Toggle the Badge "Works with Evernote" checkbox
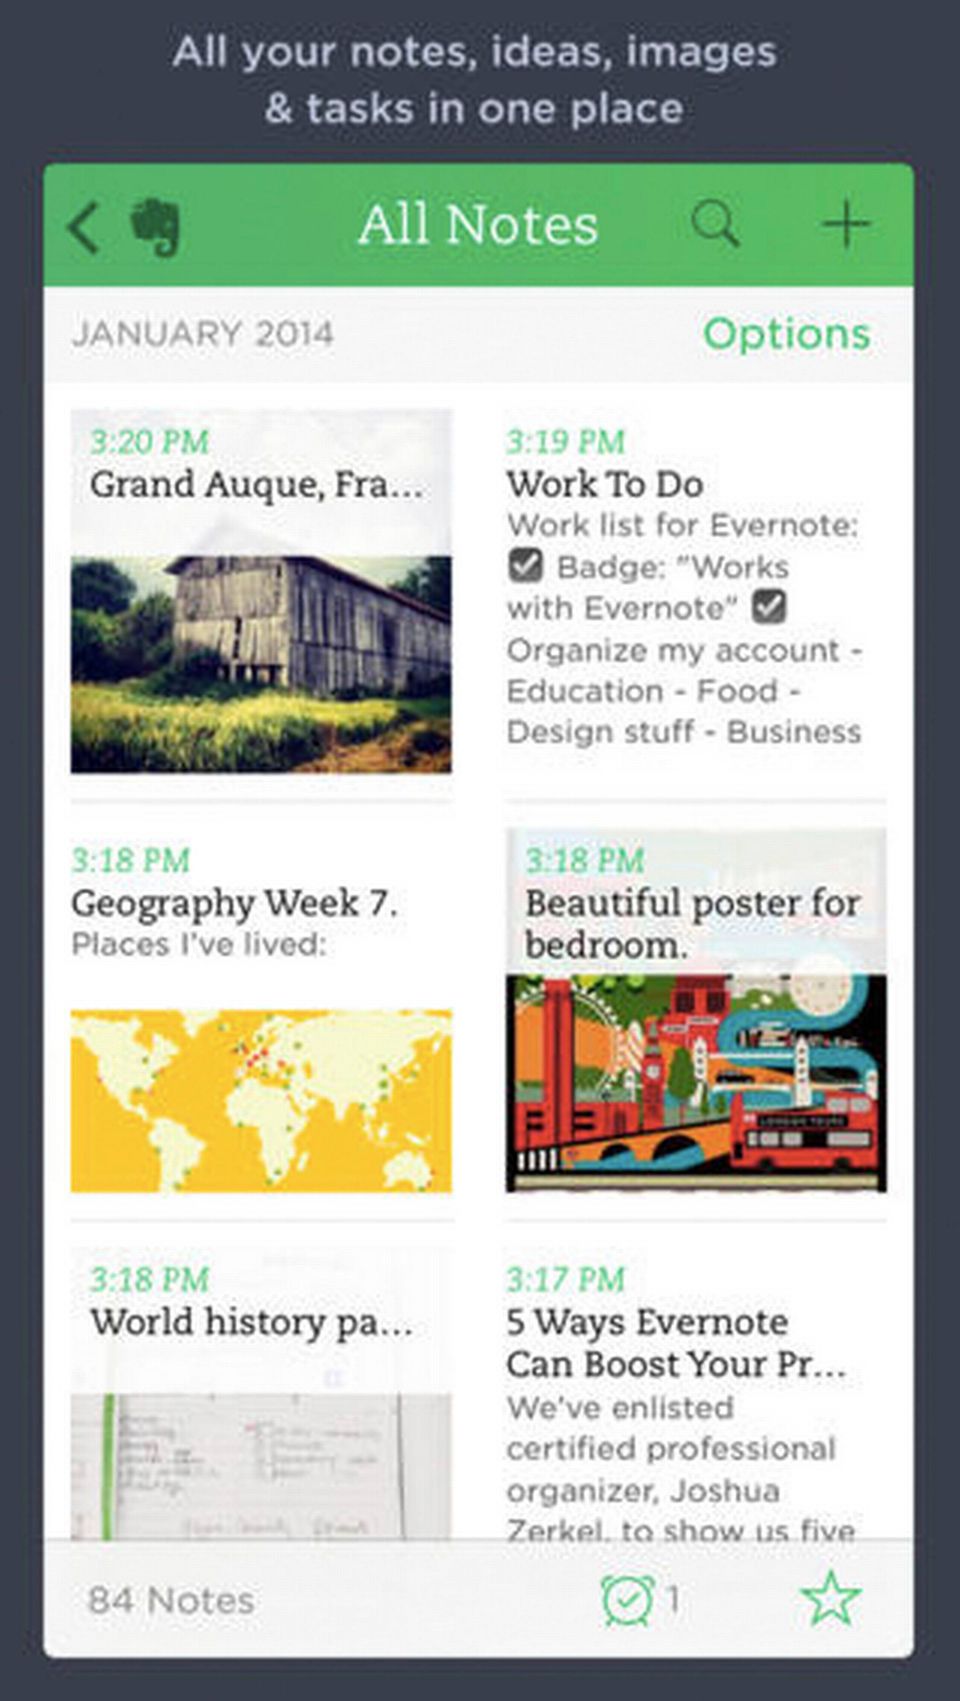Image resolution: width=960 pixels, height=1701 pixels. pos(525,566)
